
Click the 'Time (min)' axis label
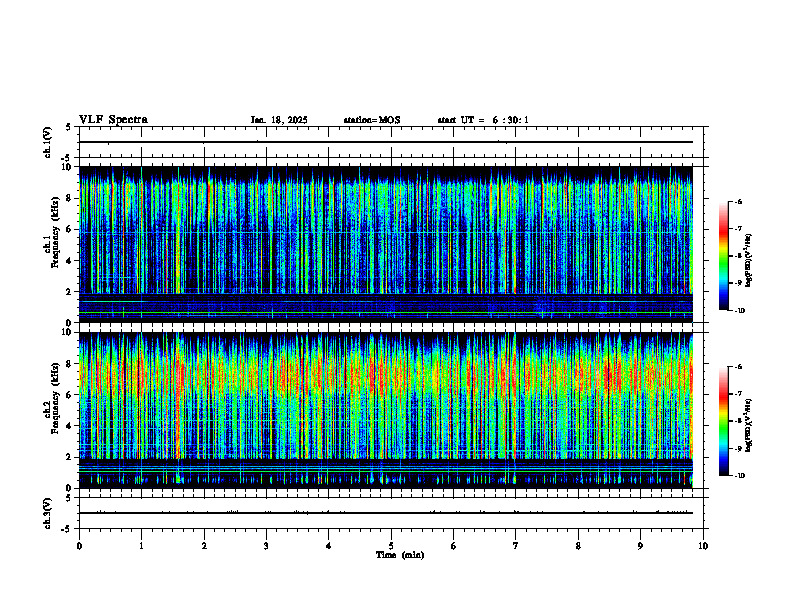coord(400,555)
